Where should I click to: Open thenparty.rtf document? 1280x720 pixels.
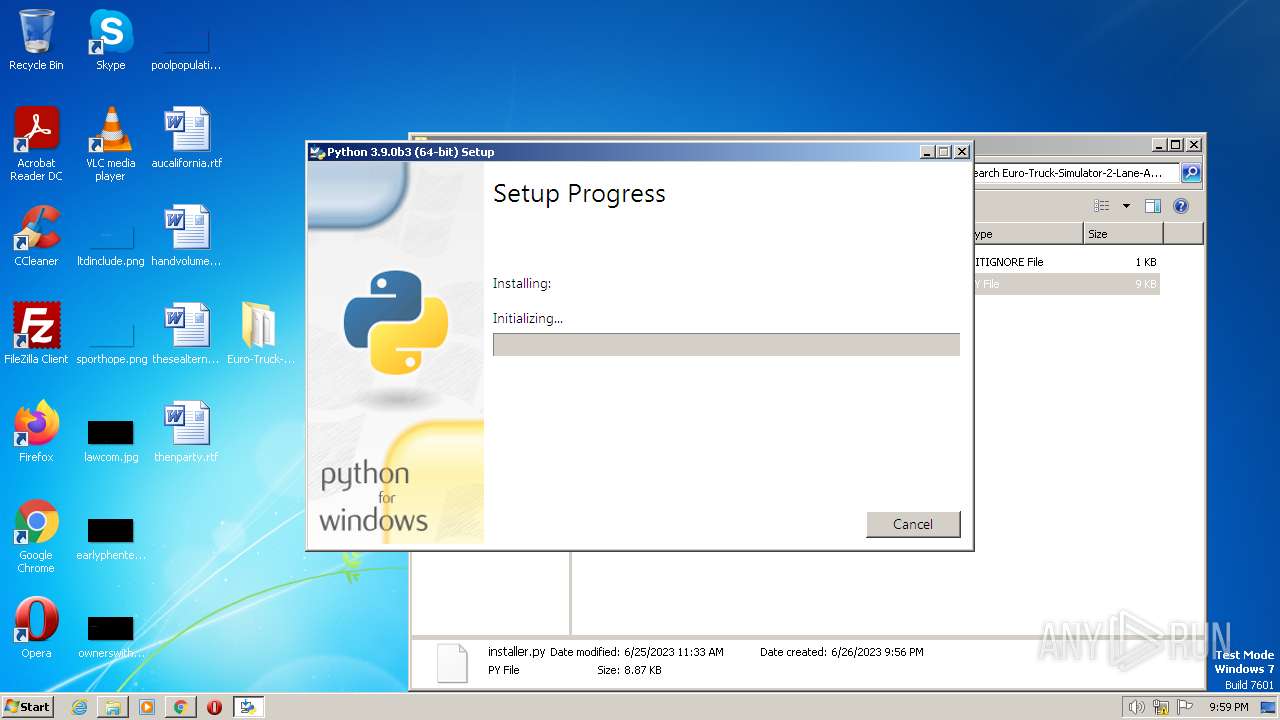[187, 432]
